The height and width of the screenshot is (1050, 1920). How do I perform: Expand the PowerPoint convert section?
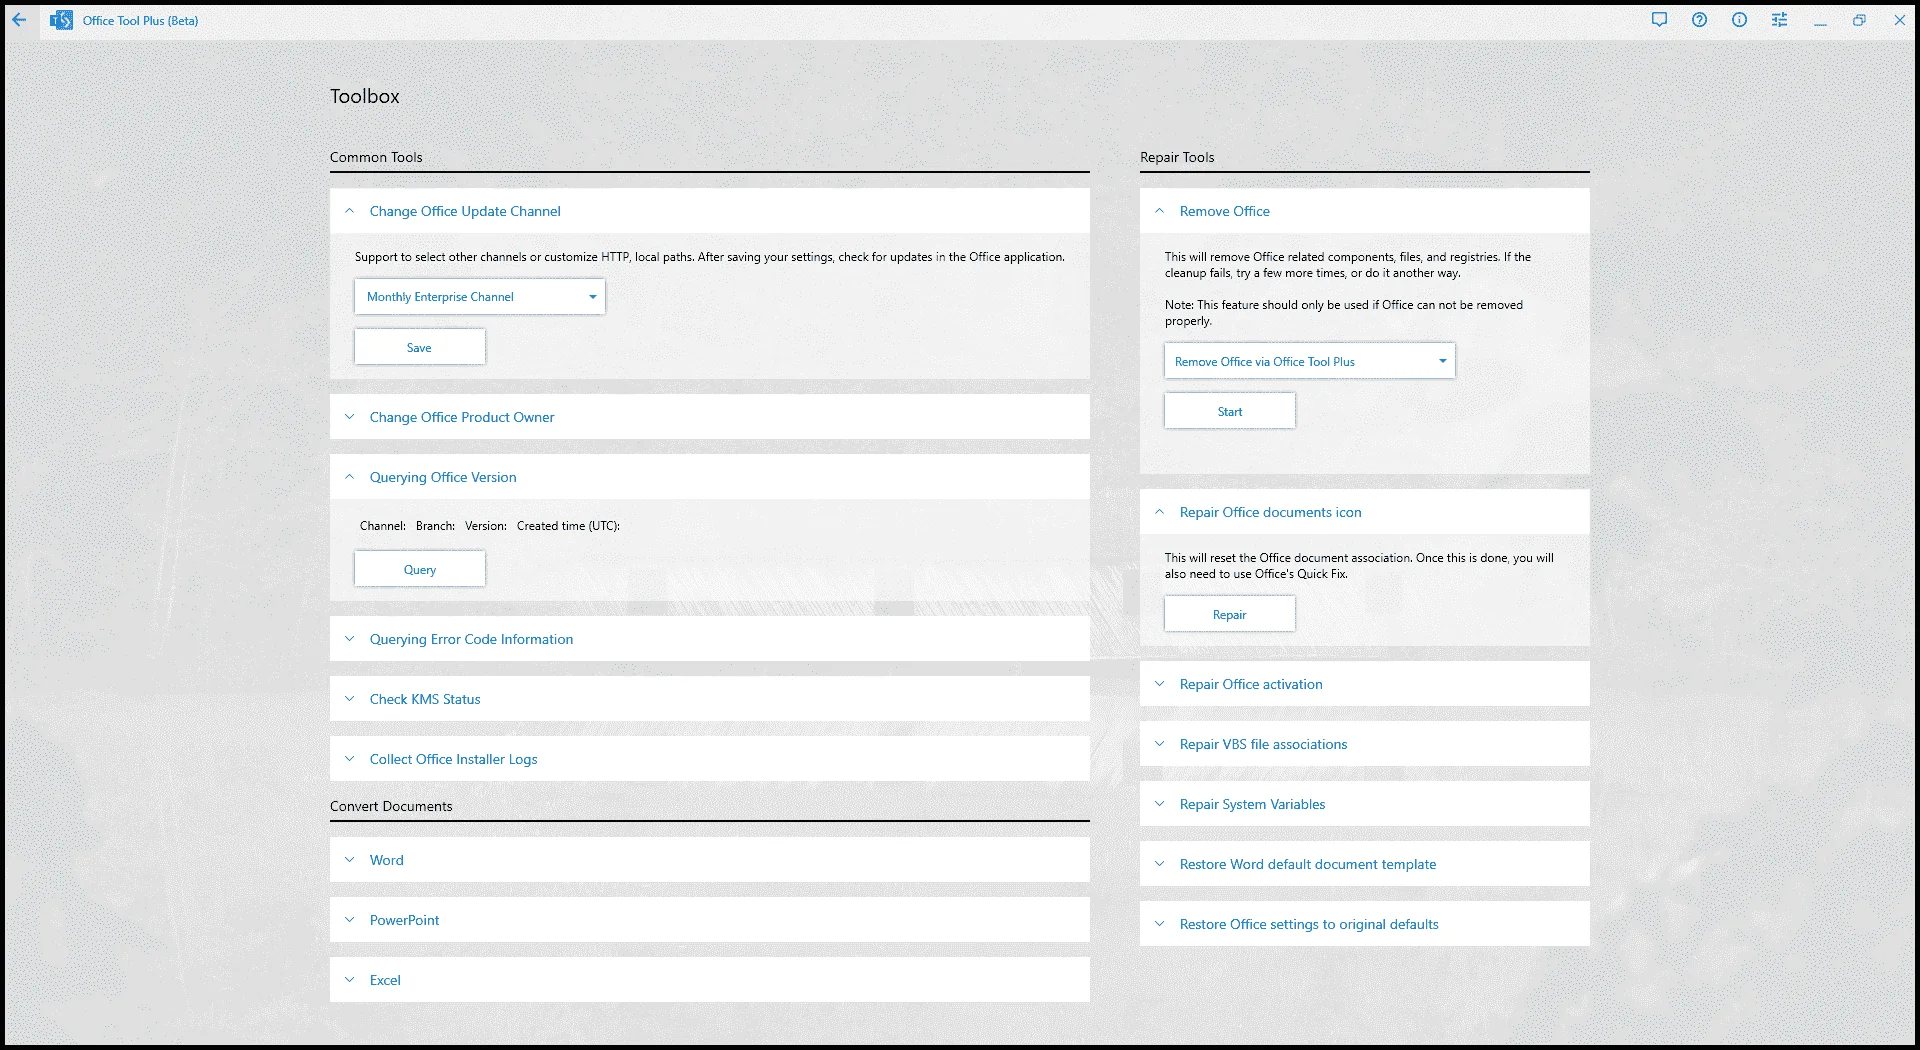(x=710, y=920)
